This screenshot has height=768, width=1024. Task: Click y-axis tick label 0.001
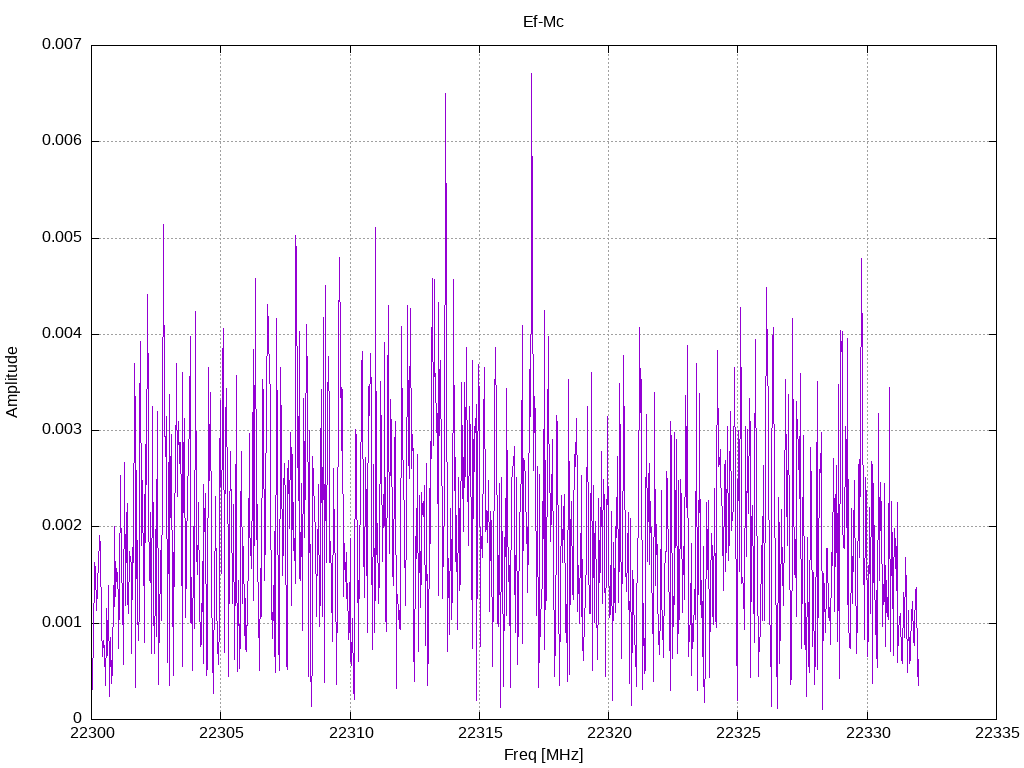click(x=62, y=622)
